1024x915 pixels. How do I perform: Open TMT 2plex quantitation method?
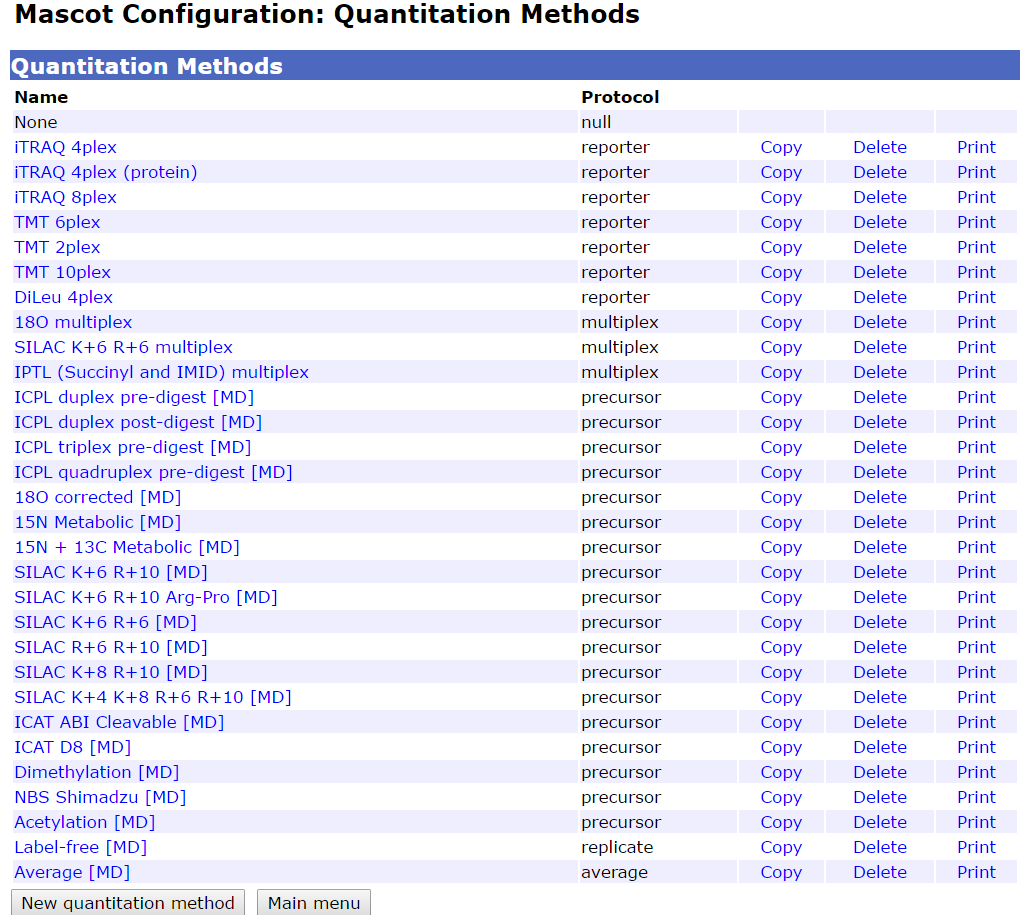57,247
